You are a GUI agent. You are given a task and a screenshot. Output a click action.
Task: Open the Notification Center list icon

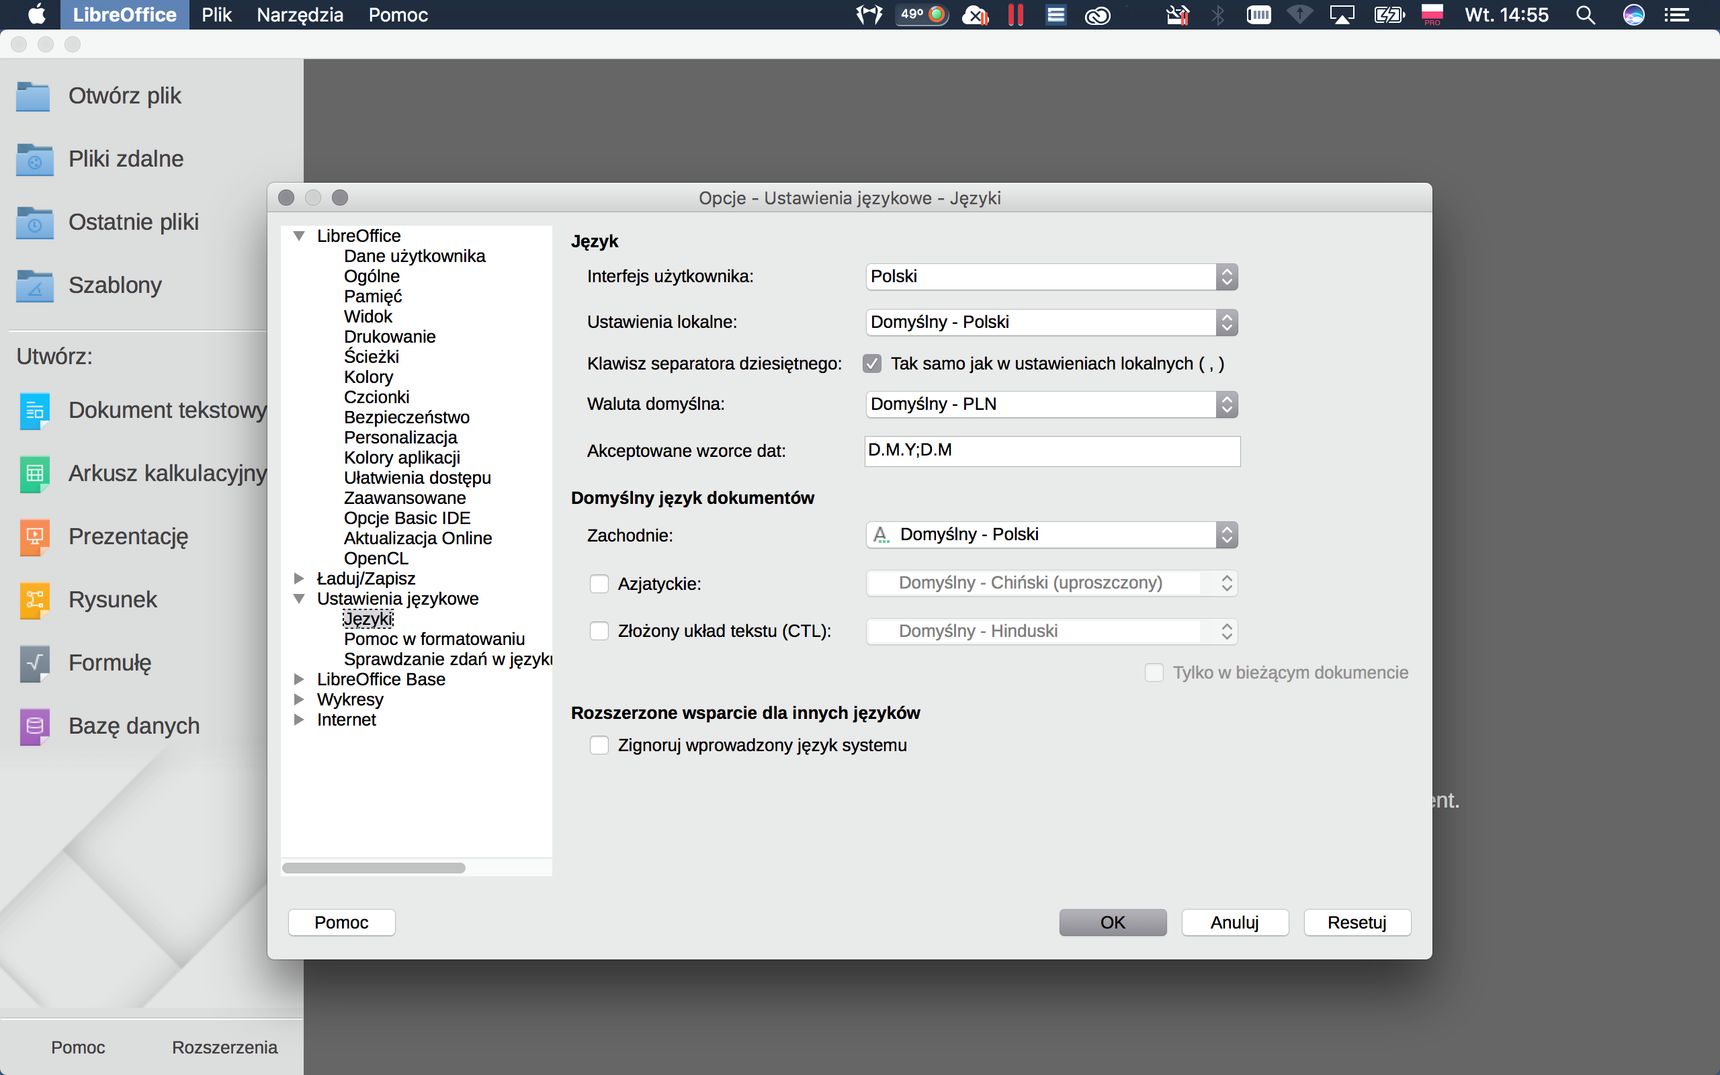point(1677,15)
